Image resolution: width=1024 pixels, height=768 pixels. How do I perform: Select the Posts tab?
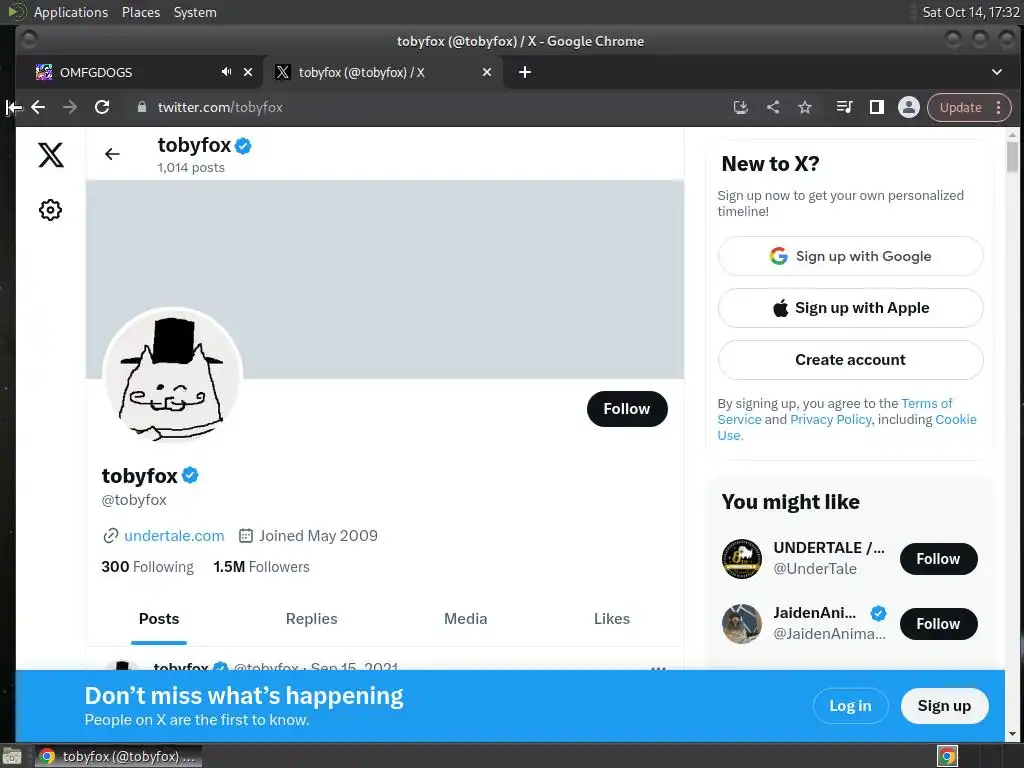(x=159, y=619)
